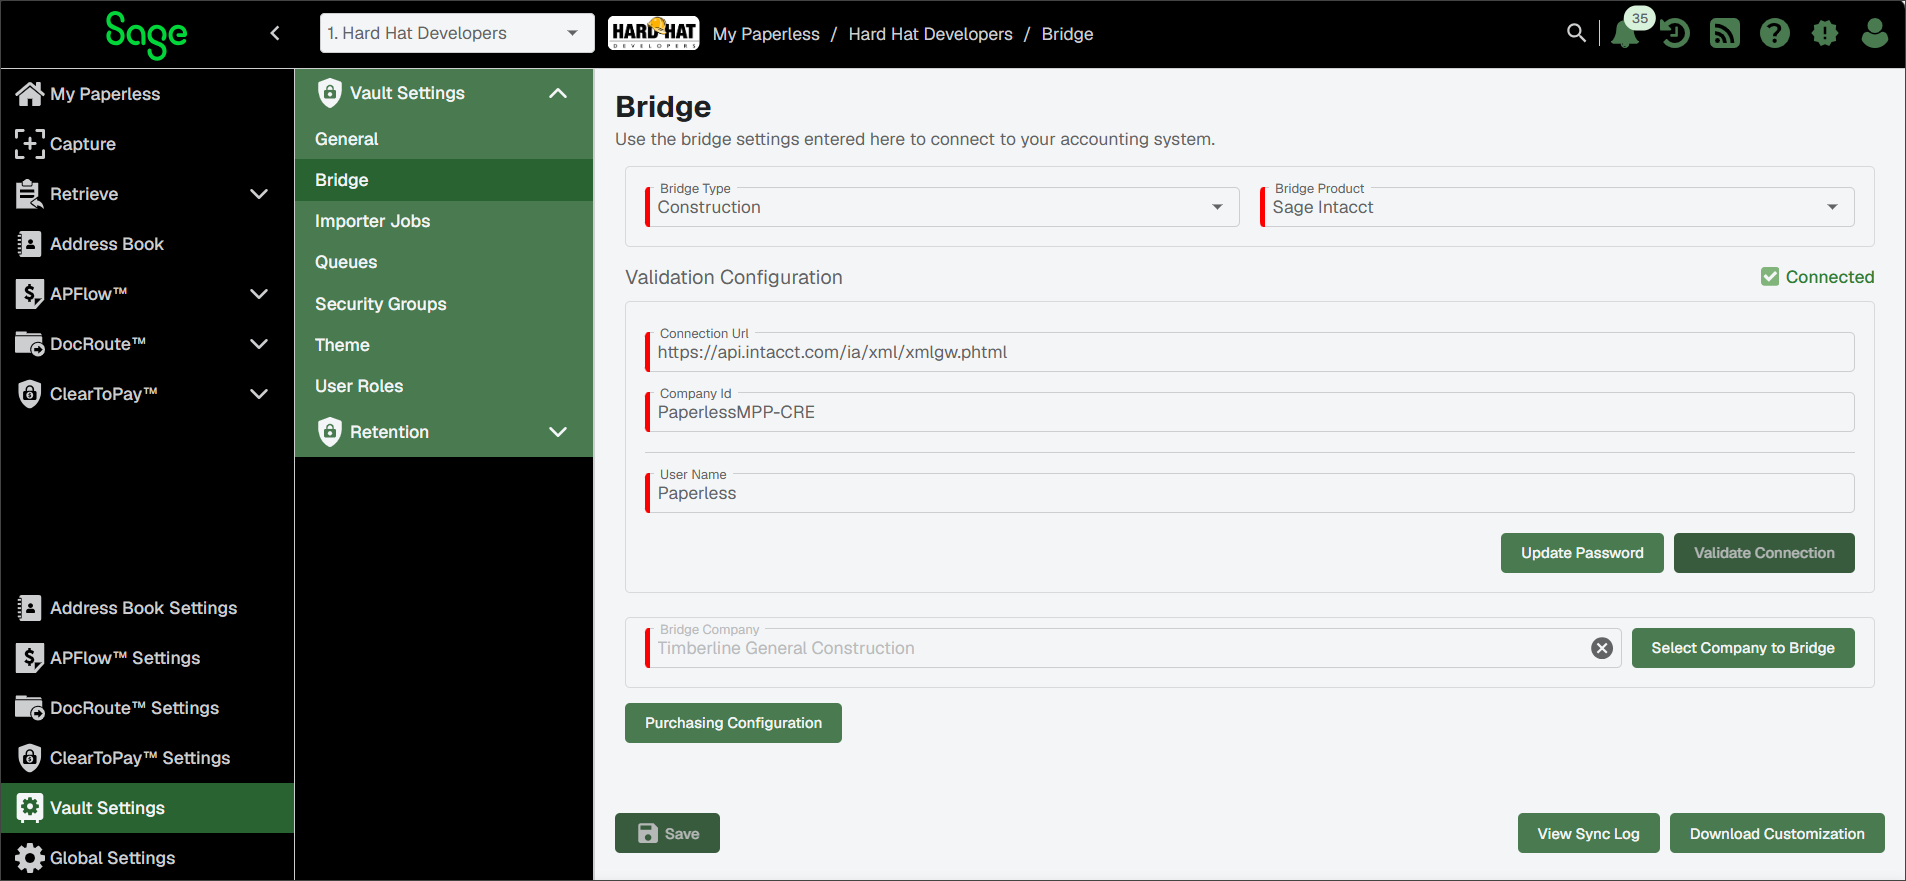Click Download Customization button
1906x881 pixels.
pos(1777,833)
